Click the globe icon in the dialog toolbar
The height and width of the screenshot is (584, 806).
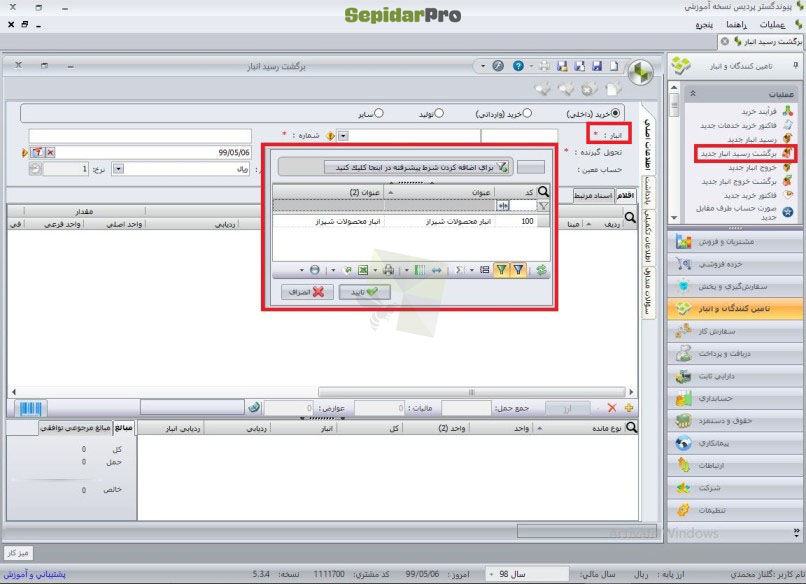[x=315, y=270]
